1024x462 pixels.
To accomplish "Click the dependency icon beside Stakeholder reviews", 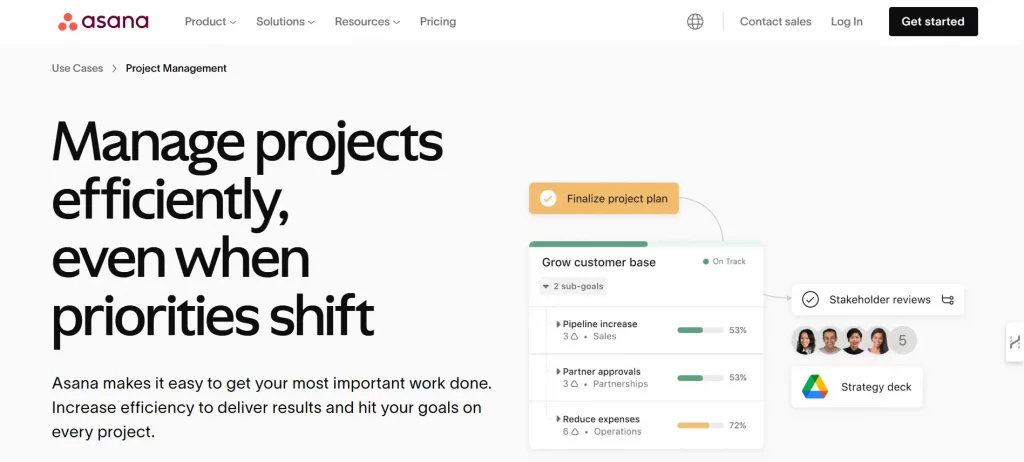I will click(x=948, y=300).
